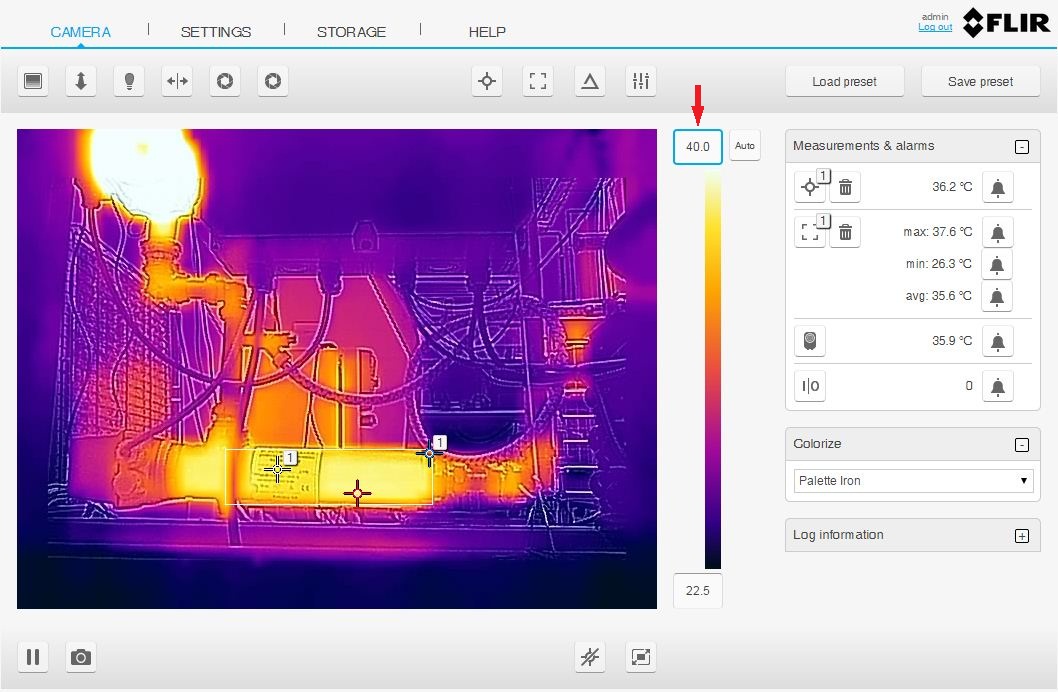The width and height of the screenshot is (1058, 692).
Task: Click the temperature color scale bar
Action: click(712, 370)
